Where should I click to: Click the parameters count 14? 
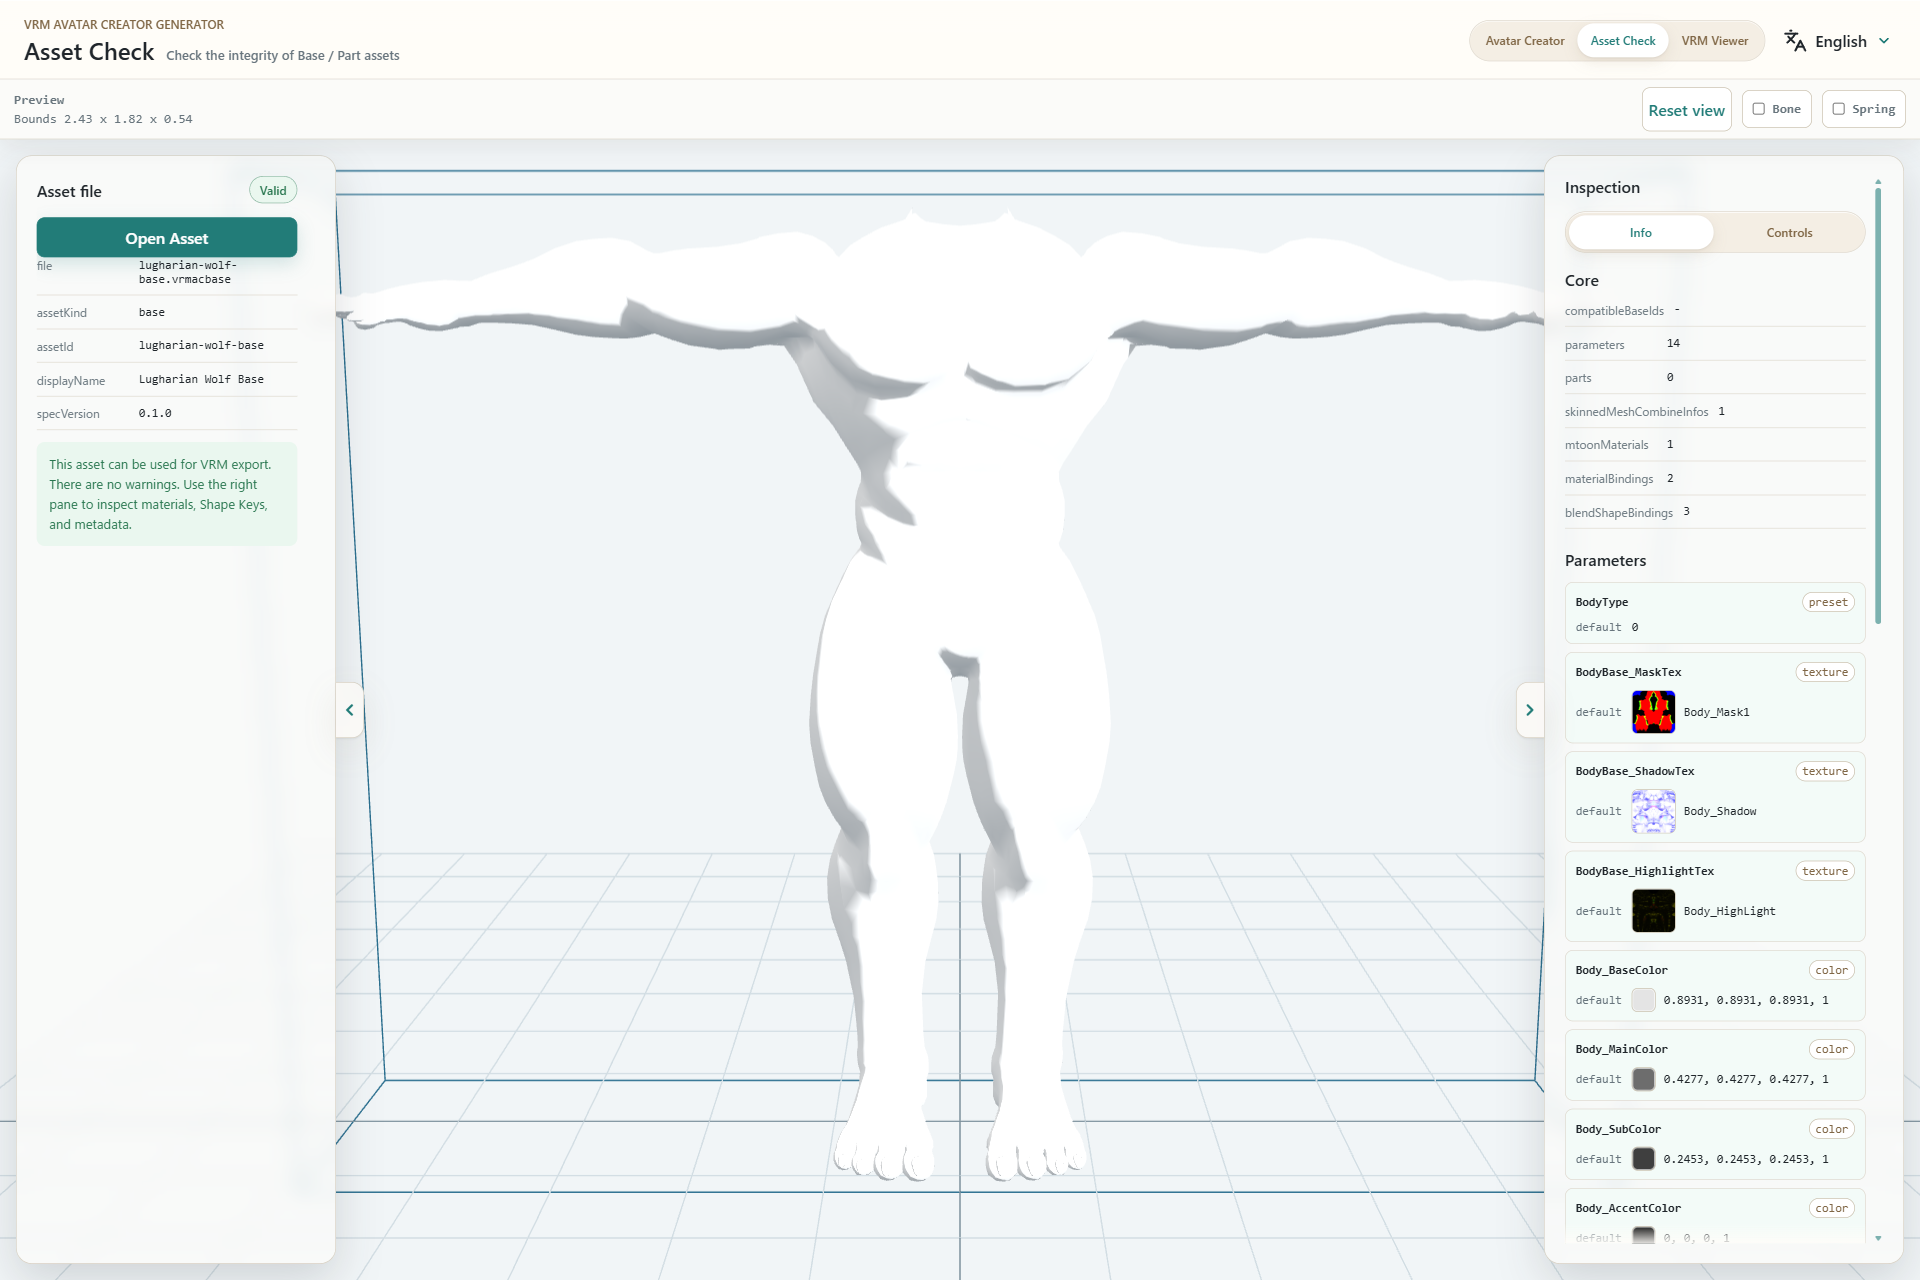pos(1673,343)
